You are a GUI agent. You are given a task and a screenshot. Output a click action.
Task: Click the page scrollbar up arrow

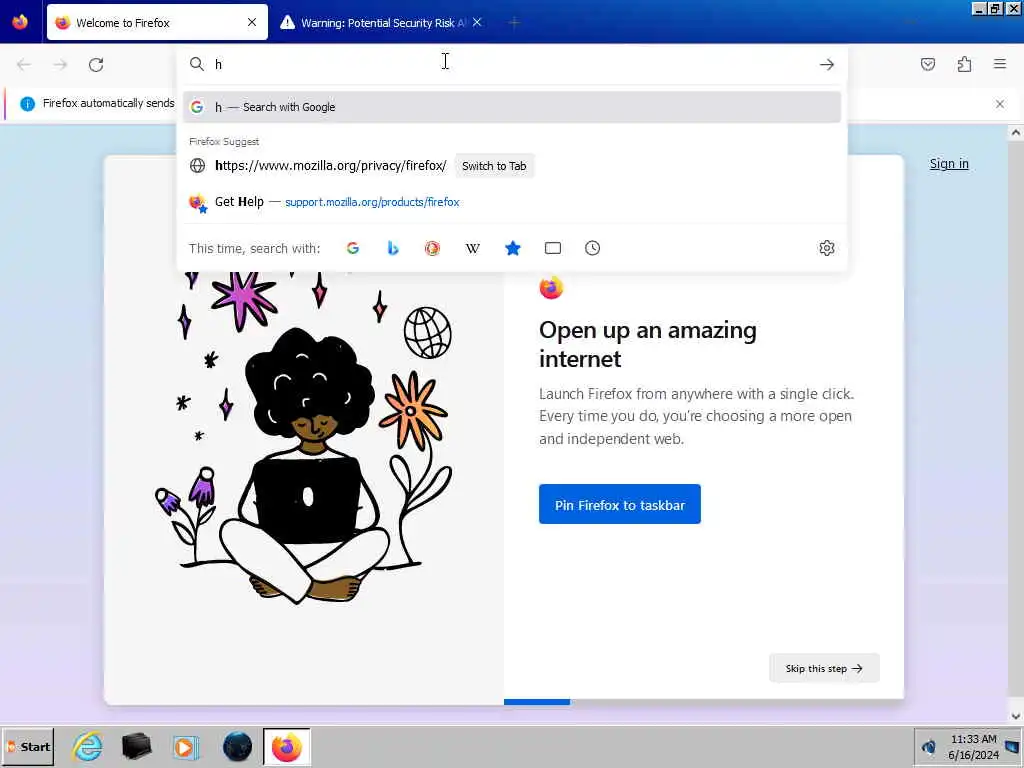click(1016, 133)
